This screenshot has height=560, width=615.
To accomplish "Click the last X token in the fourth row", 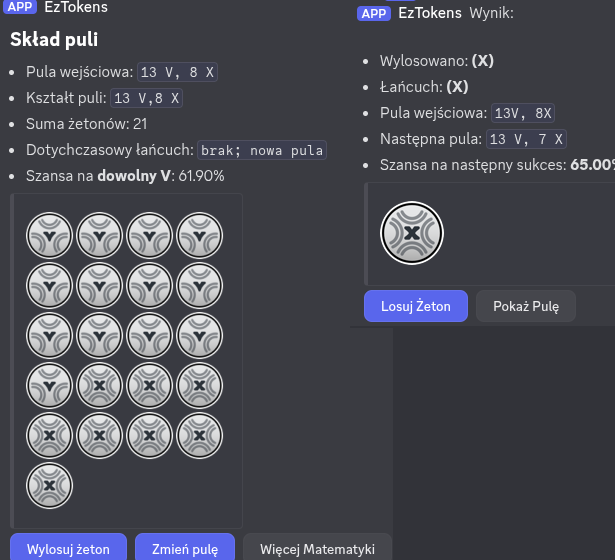I will (199, 385).
